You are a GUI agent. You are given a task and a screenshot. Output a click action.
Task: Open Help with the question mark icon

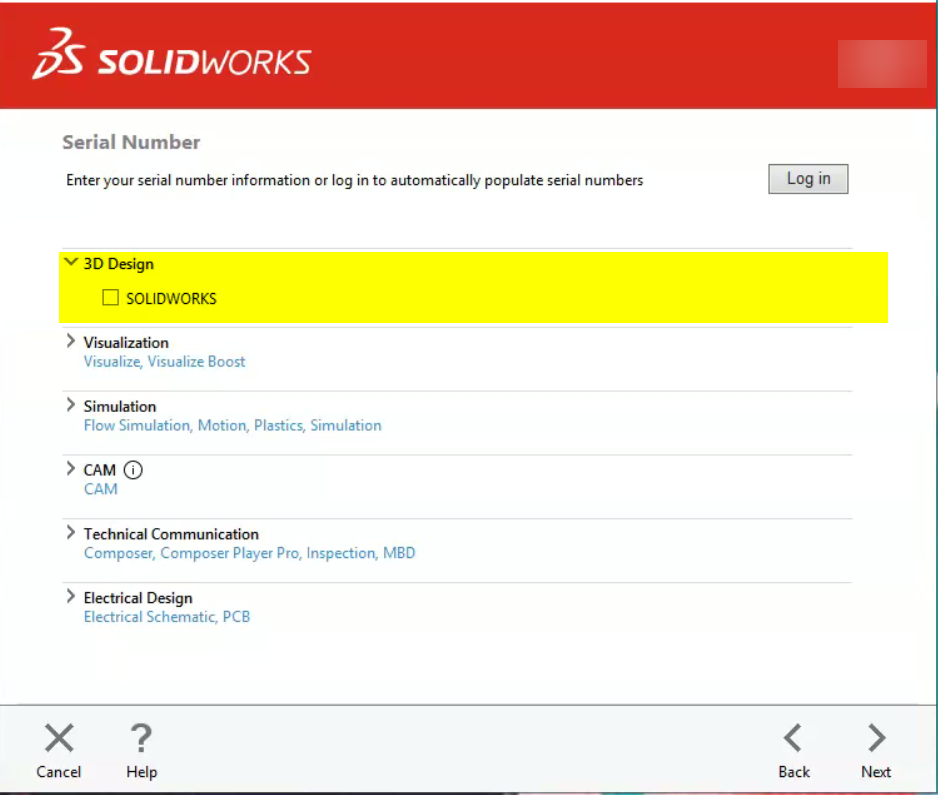click(141, 738)
